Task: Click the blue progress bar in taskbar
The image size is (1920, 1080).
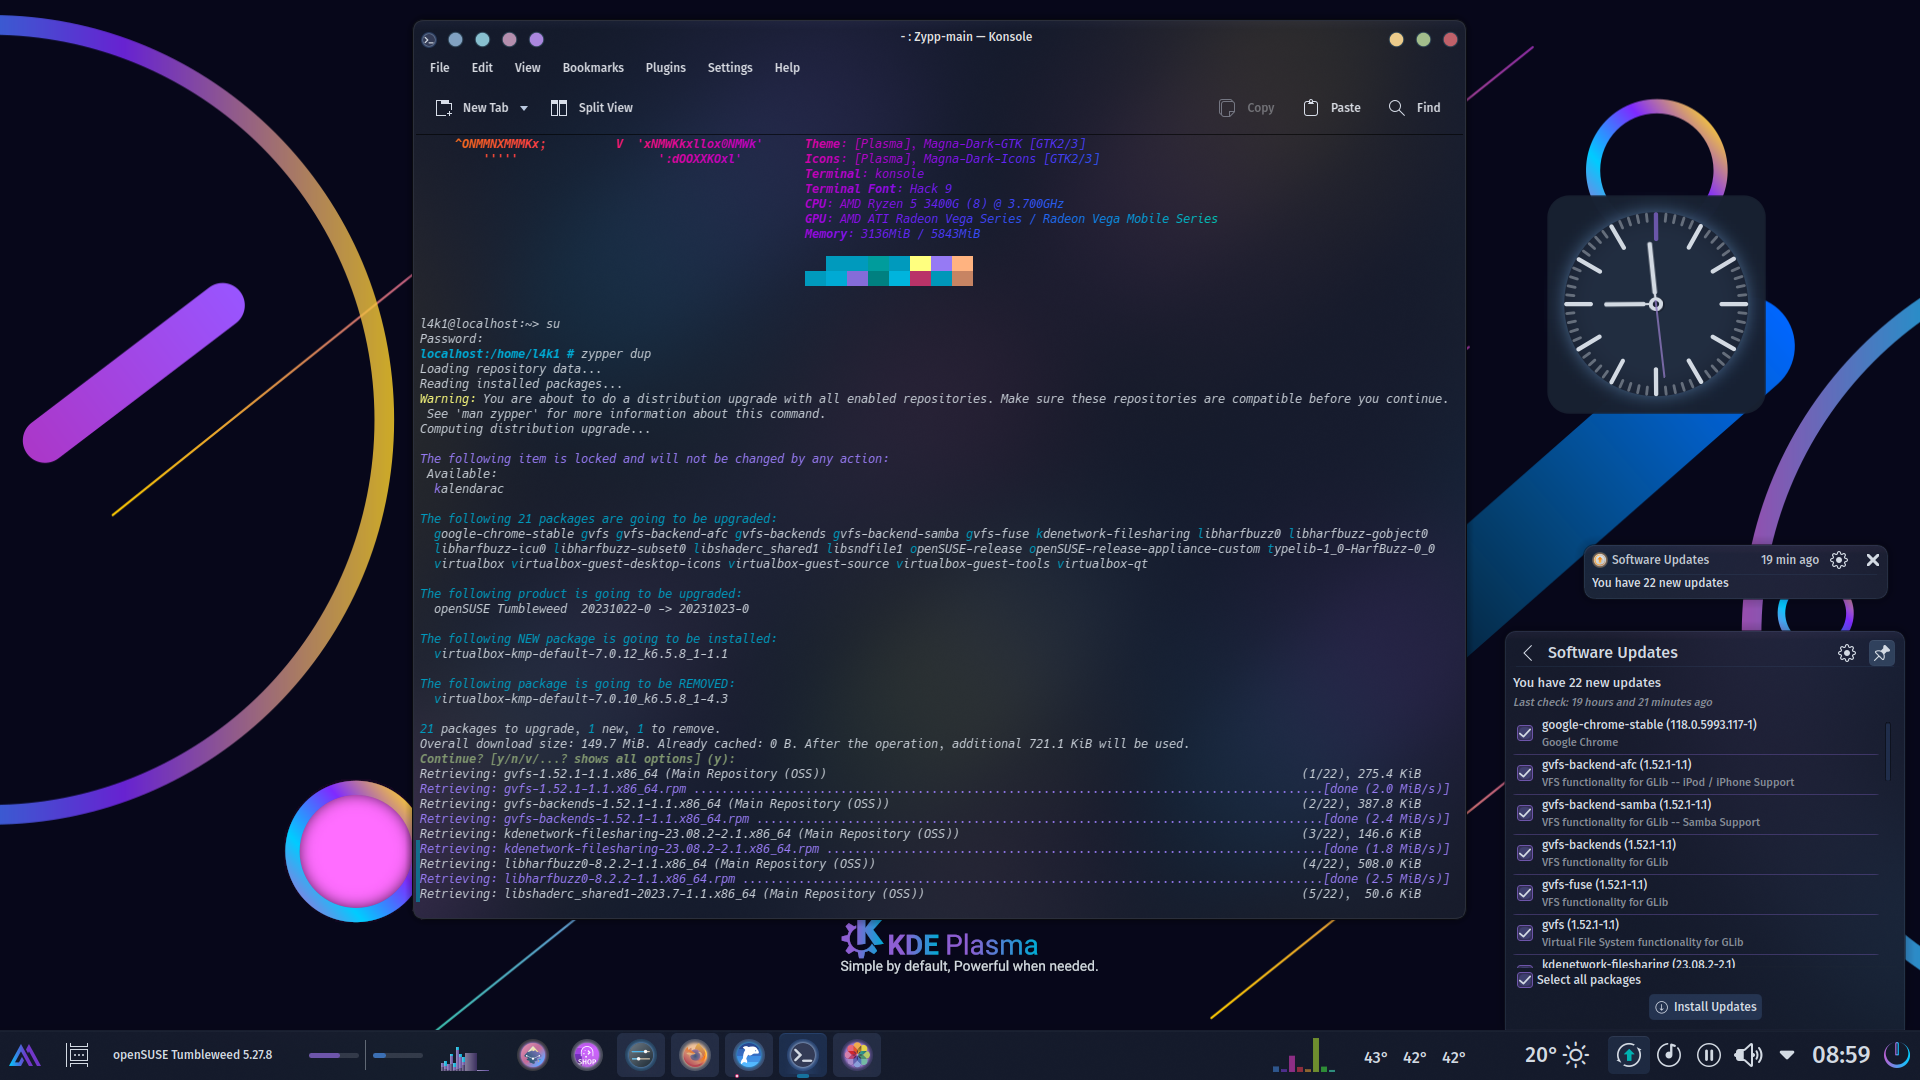Action: point(397,1055)
